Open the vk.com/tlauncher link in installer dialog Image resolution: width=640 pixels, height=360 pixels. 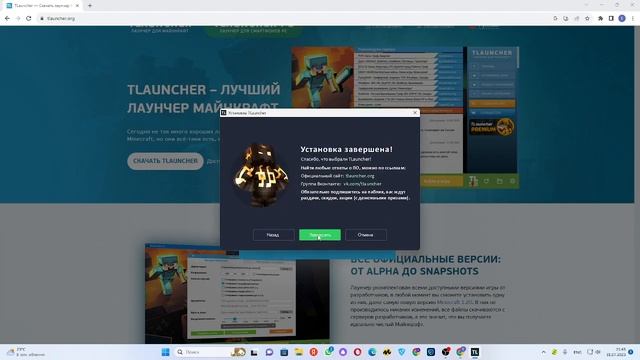[362, 184]
